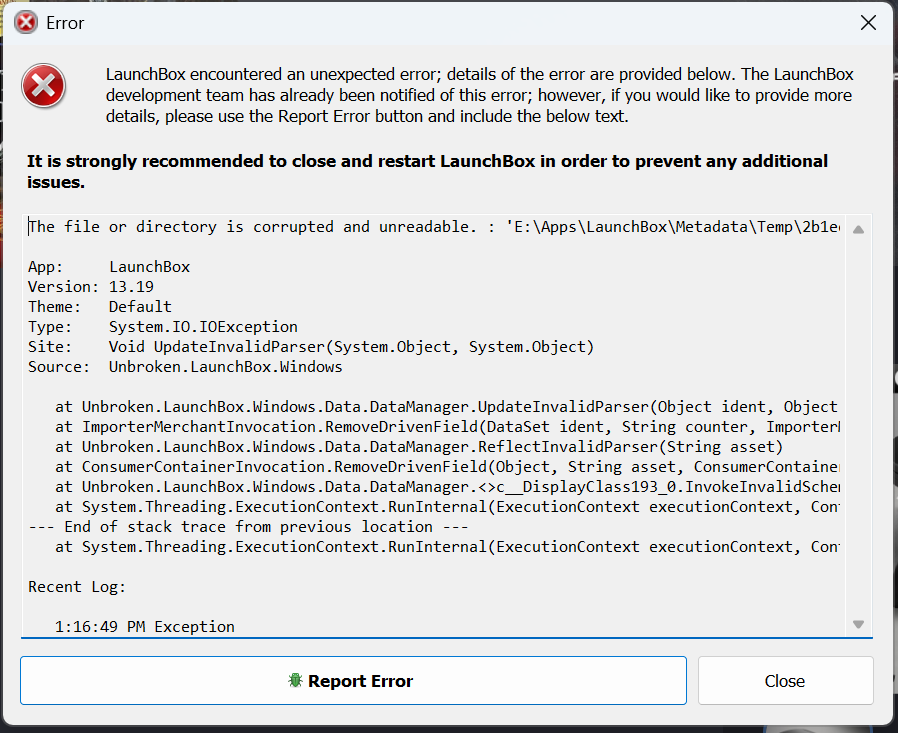Click the 'End of stack trace' line
The width and height of the screenshot is (898, 733).
[x=249, y=526]
